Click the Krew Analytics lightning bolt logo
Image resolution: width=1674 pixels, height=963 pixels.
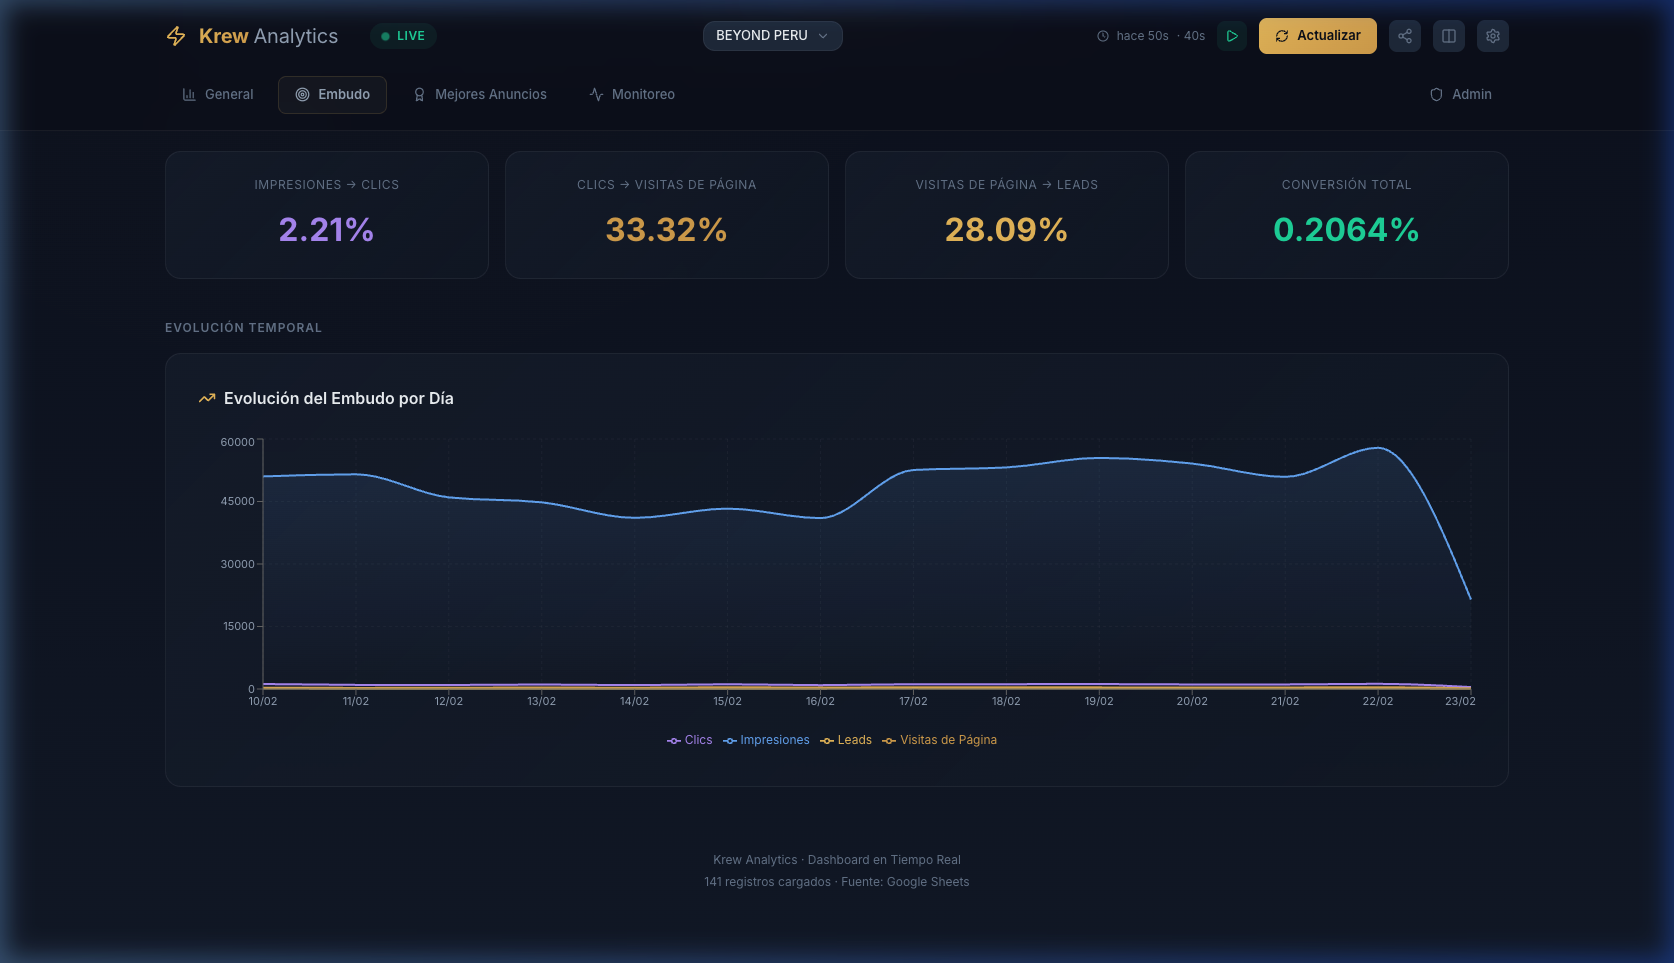(176, 36)
